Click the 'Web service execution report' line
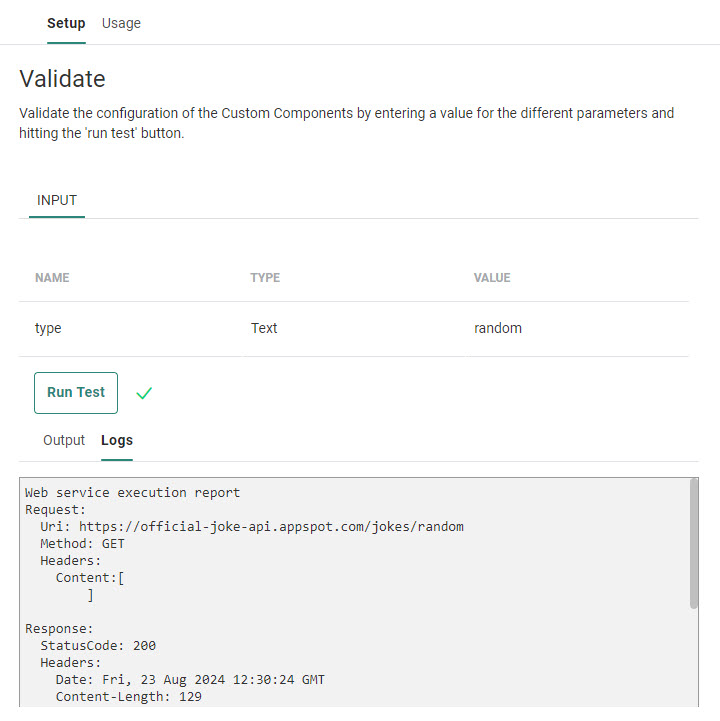Viewport: 720px width, 721px height. point(132,492)
